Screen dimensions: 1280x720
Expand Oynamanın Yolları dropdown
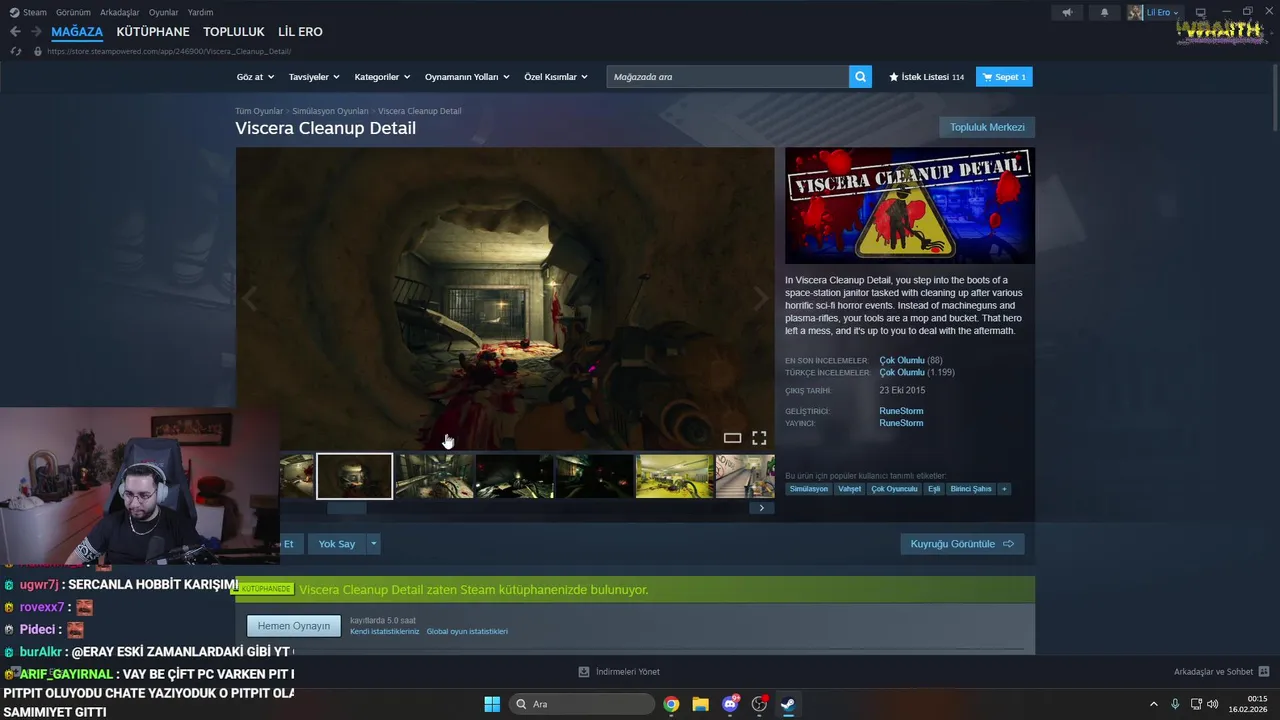tap(467, 77)
